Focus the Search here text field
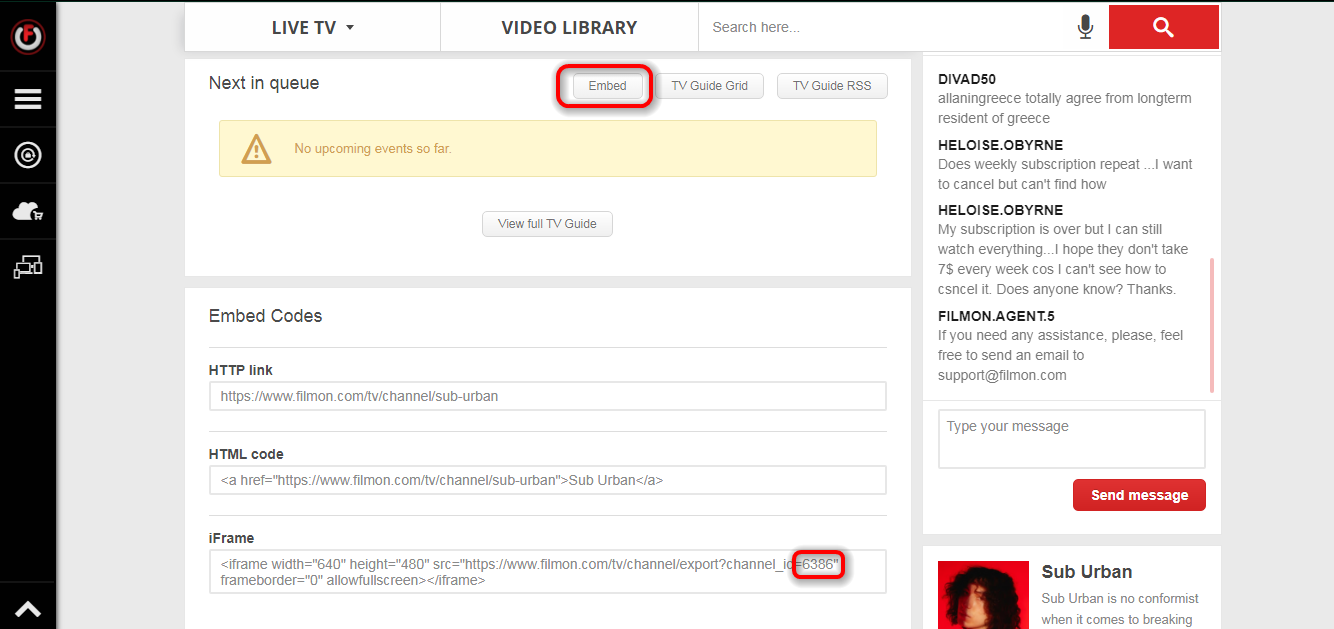 tap(885, 28)
